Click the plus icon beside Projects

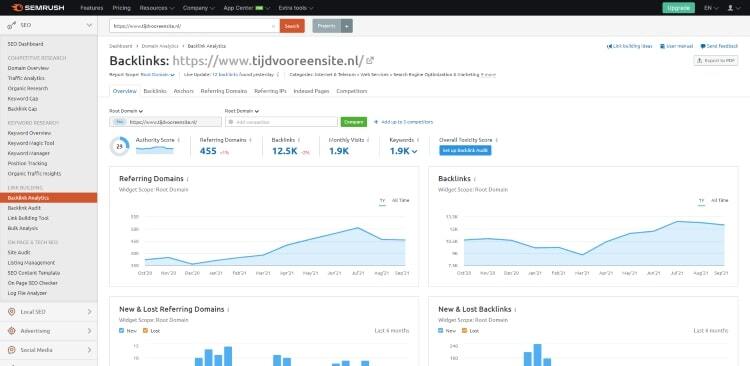(x=347, y=26)
